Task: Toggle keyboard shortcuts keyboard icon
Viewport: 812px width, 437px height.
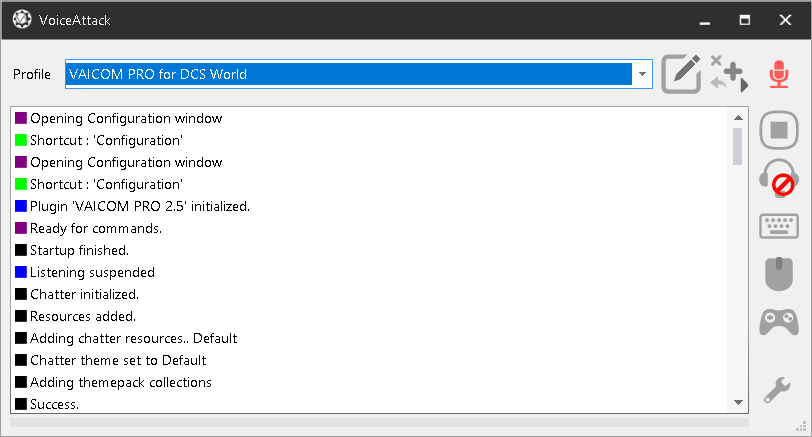Action: pyautogui.click(x=779, y=226)
